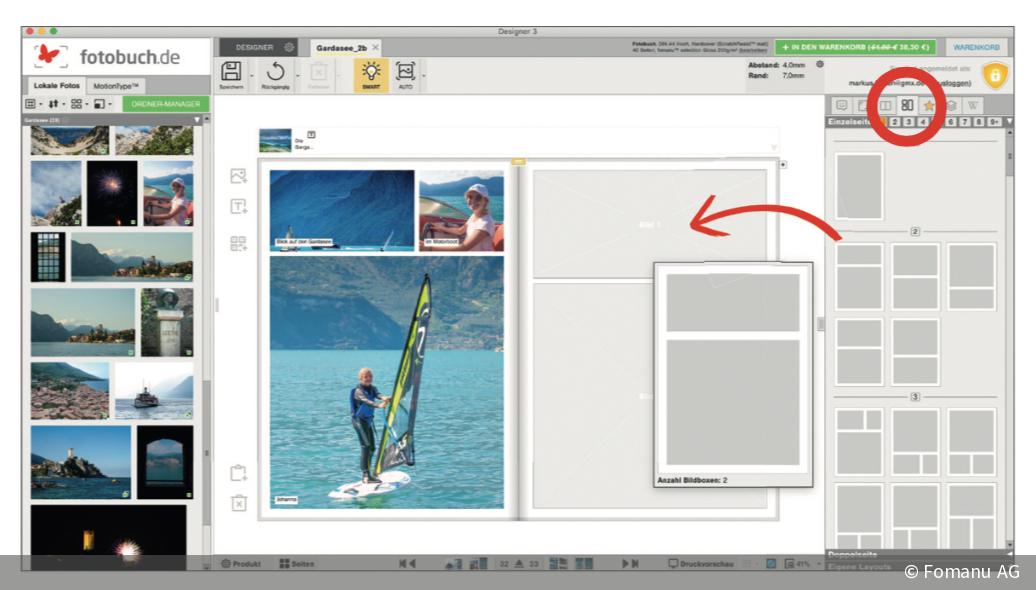The height and width of the screenshot is (590, 1036).
Task: Open the W fonts icon tab
Action: [x=973, y=105]
